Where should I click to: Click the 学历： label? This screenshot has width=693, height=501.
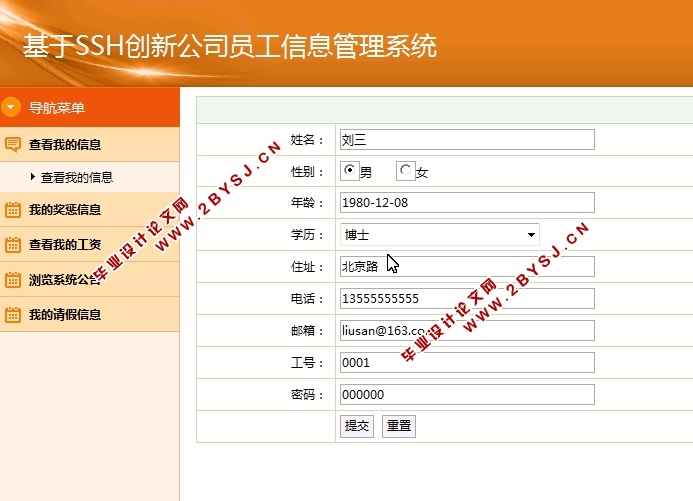tap(307, 235)
